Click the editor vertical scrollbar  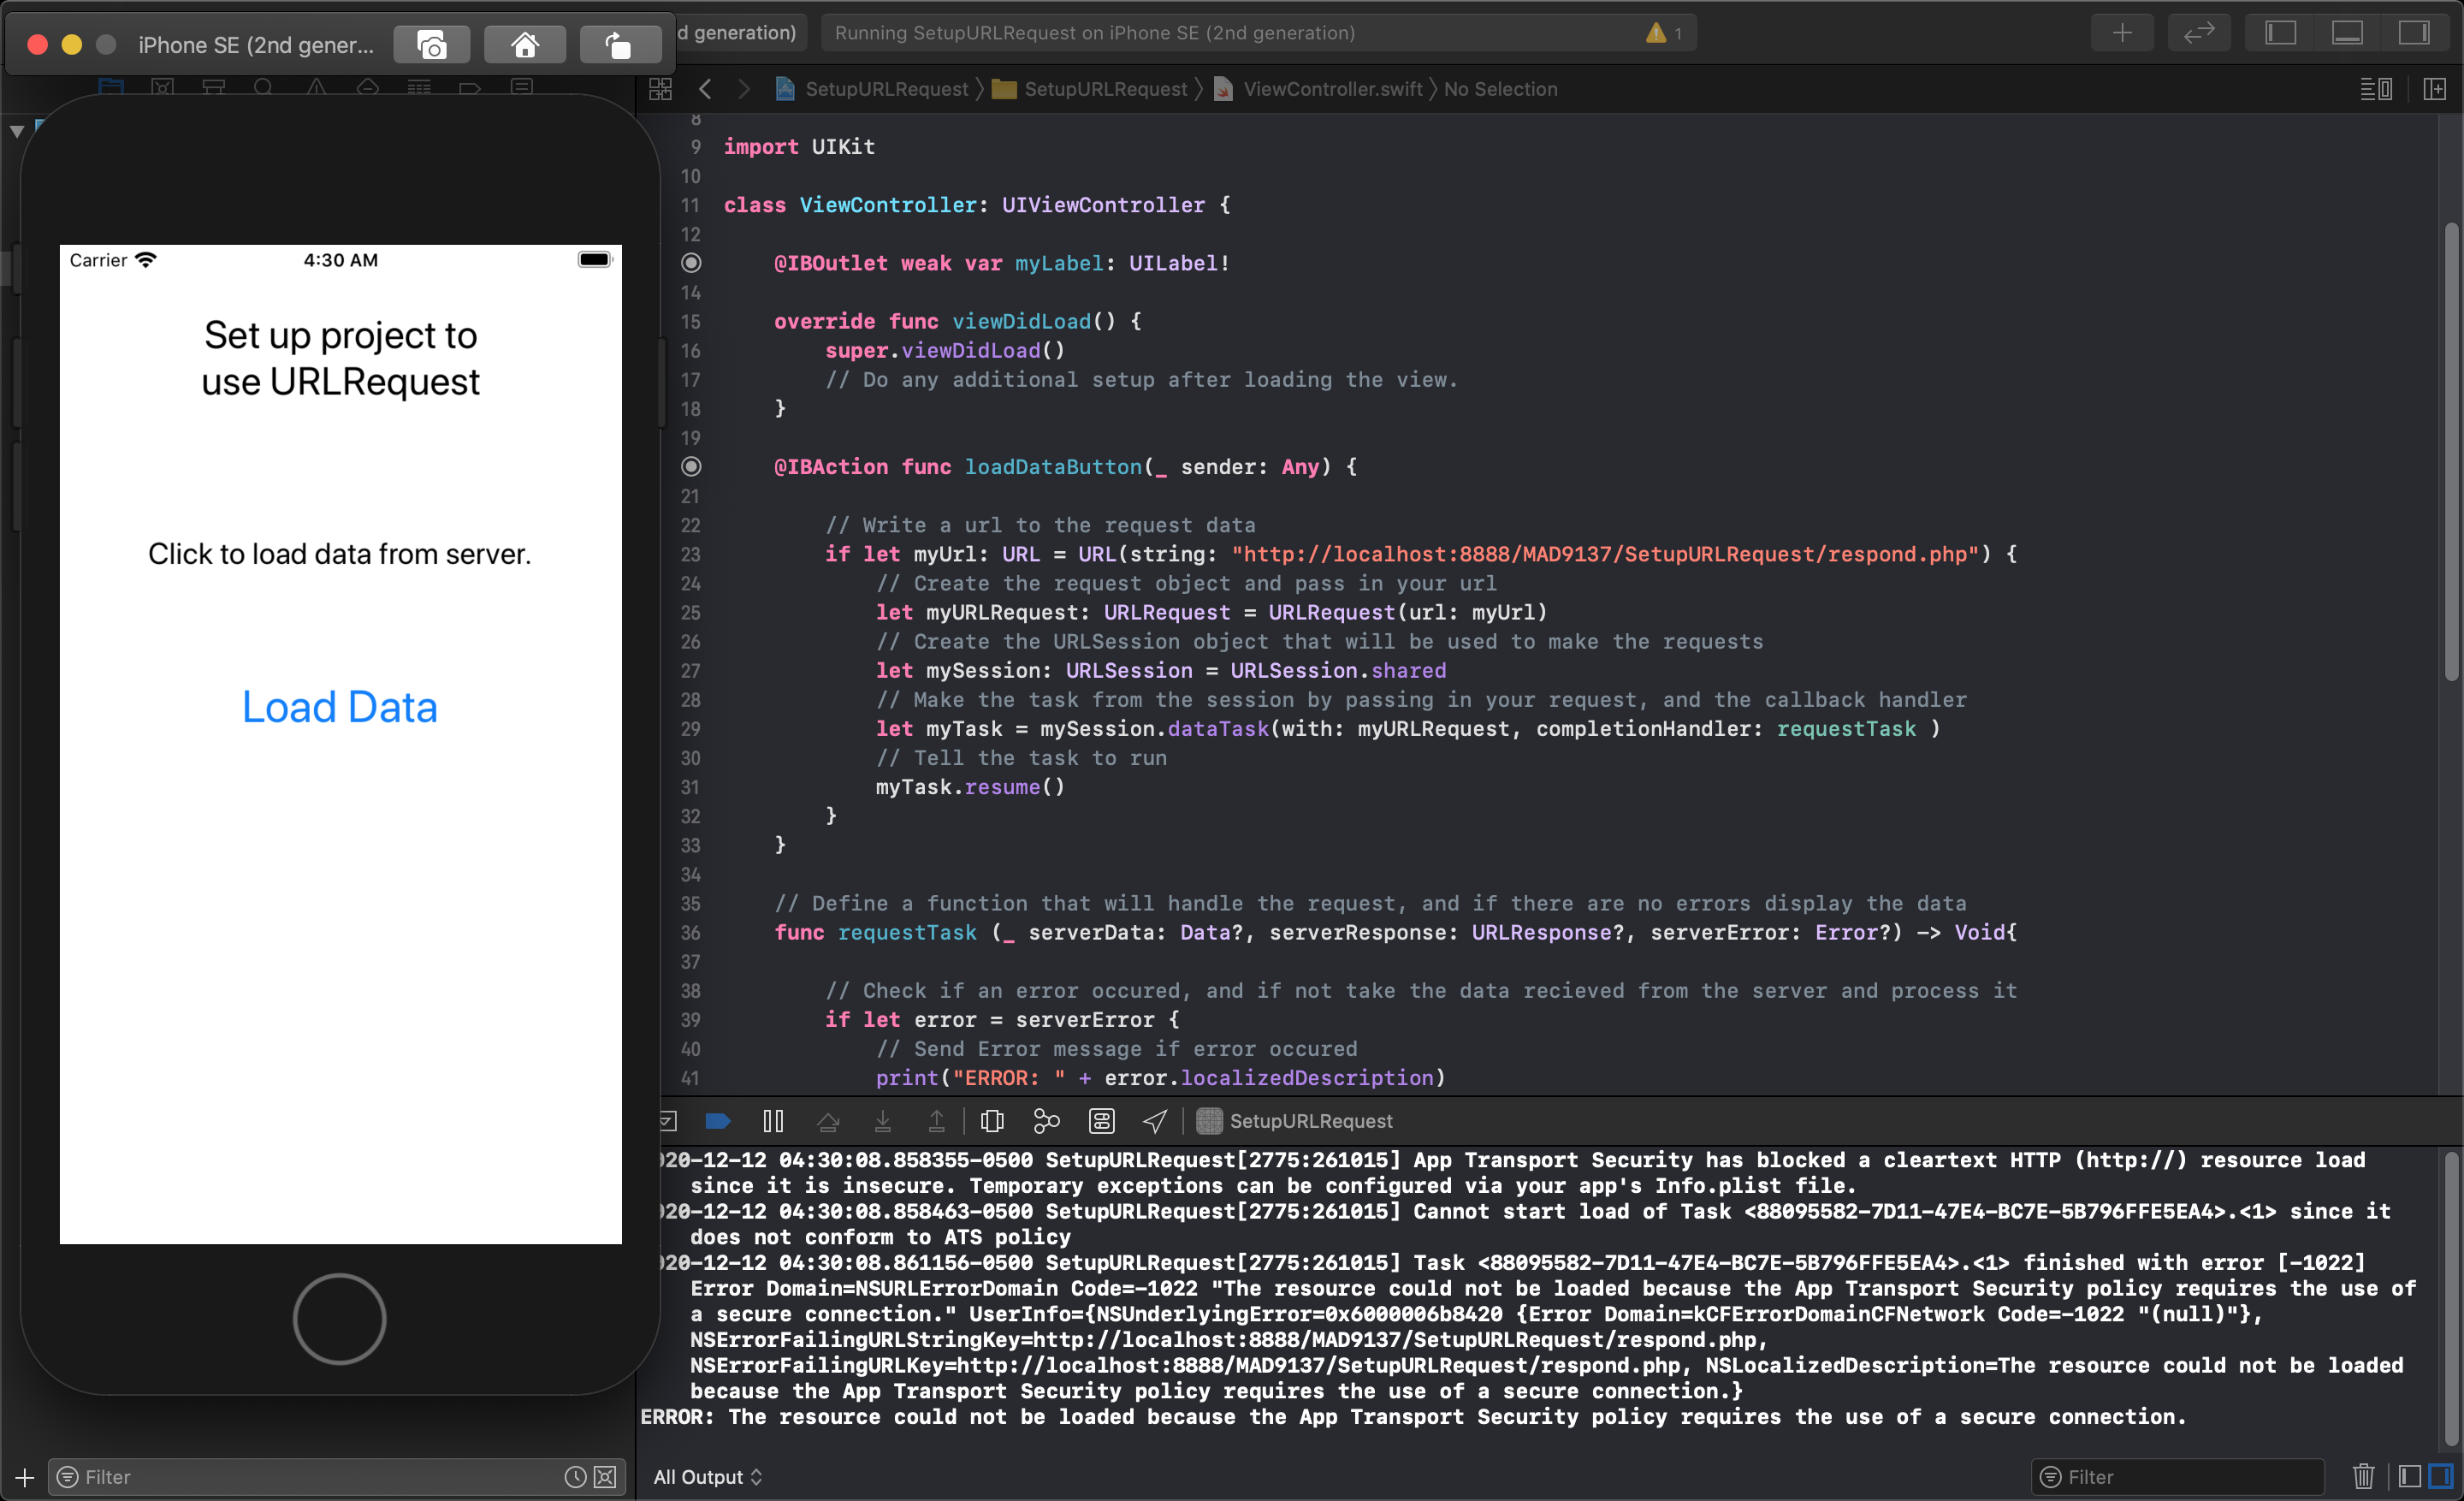[x=2451, y=450]
